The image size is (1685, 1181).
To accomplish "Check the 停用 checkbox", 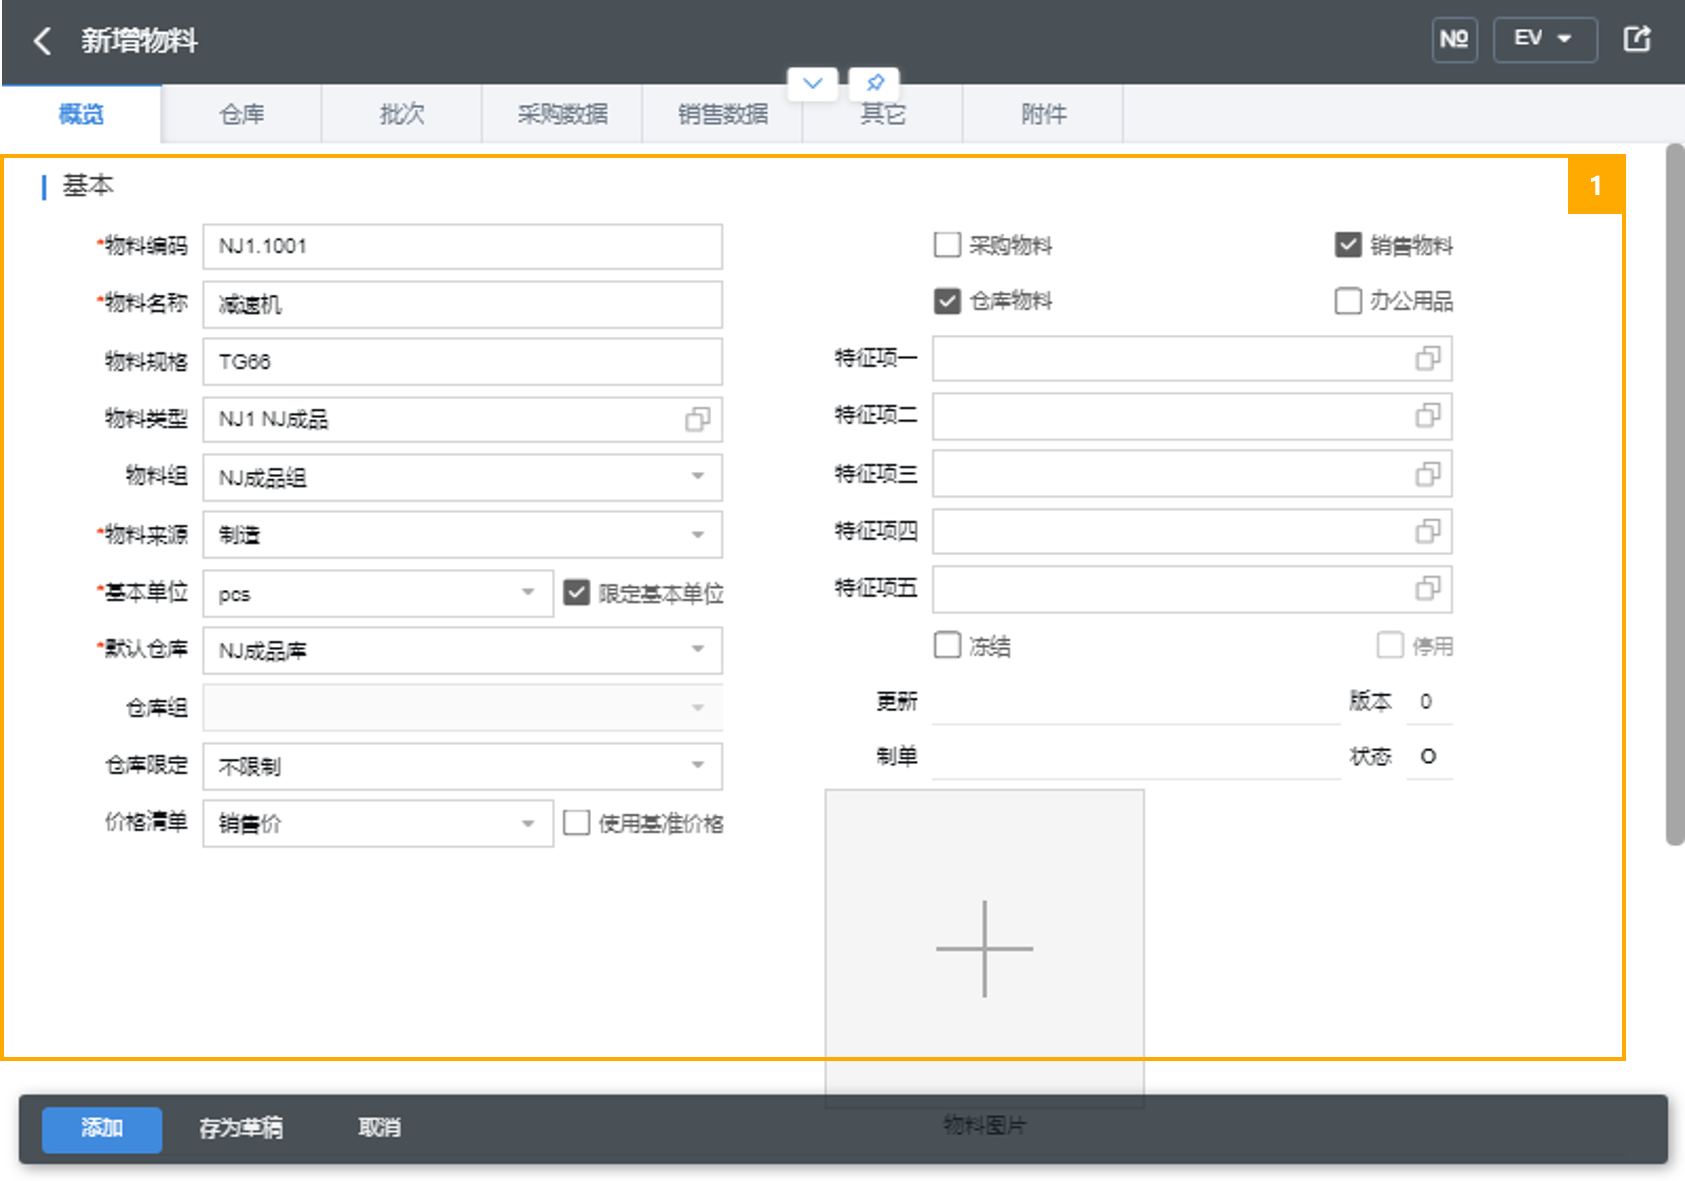I will (1390, 645).
